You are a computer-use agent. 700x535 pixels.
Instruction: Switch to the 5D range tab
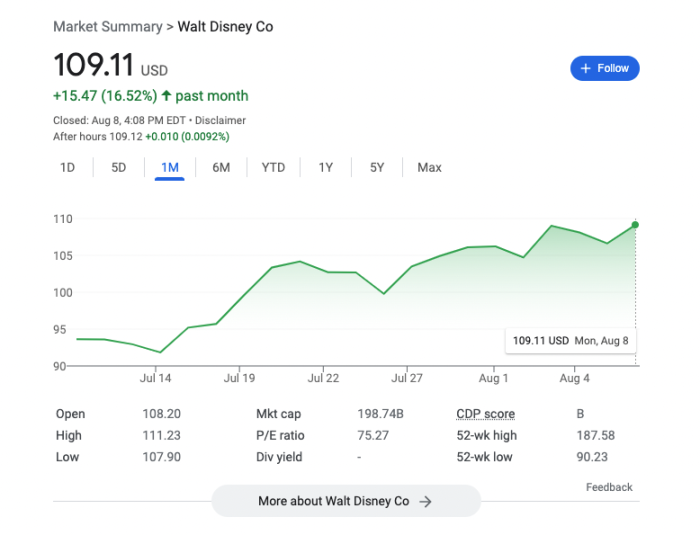pyautogui.click(x=118, y=168)
